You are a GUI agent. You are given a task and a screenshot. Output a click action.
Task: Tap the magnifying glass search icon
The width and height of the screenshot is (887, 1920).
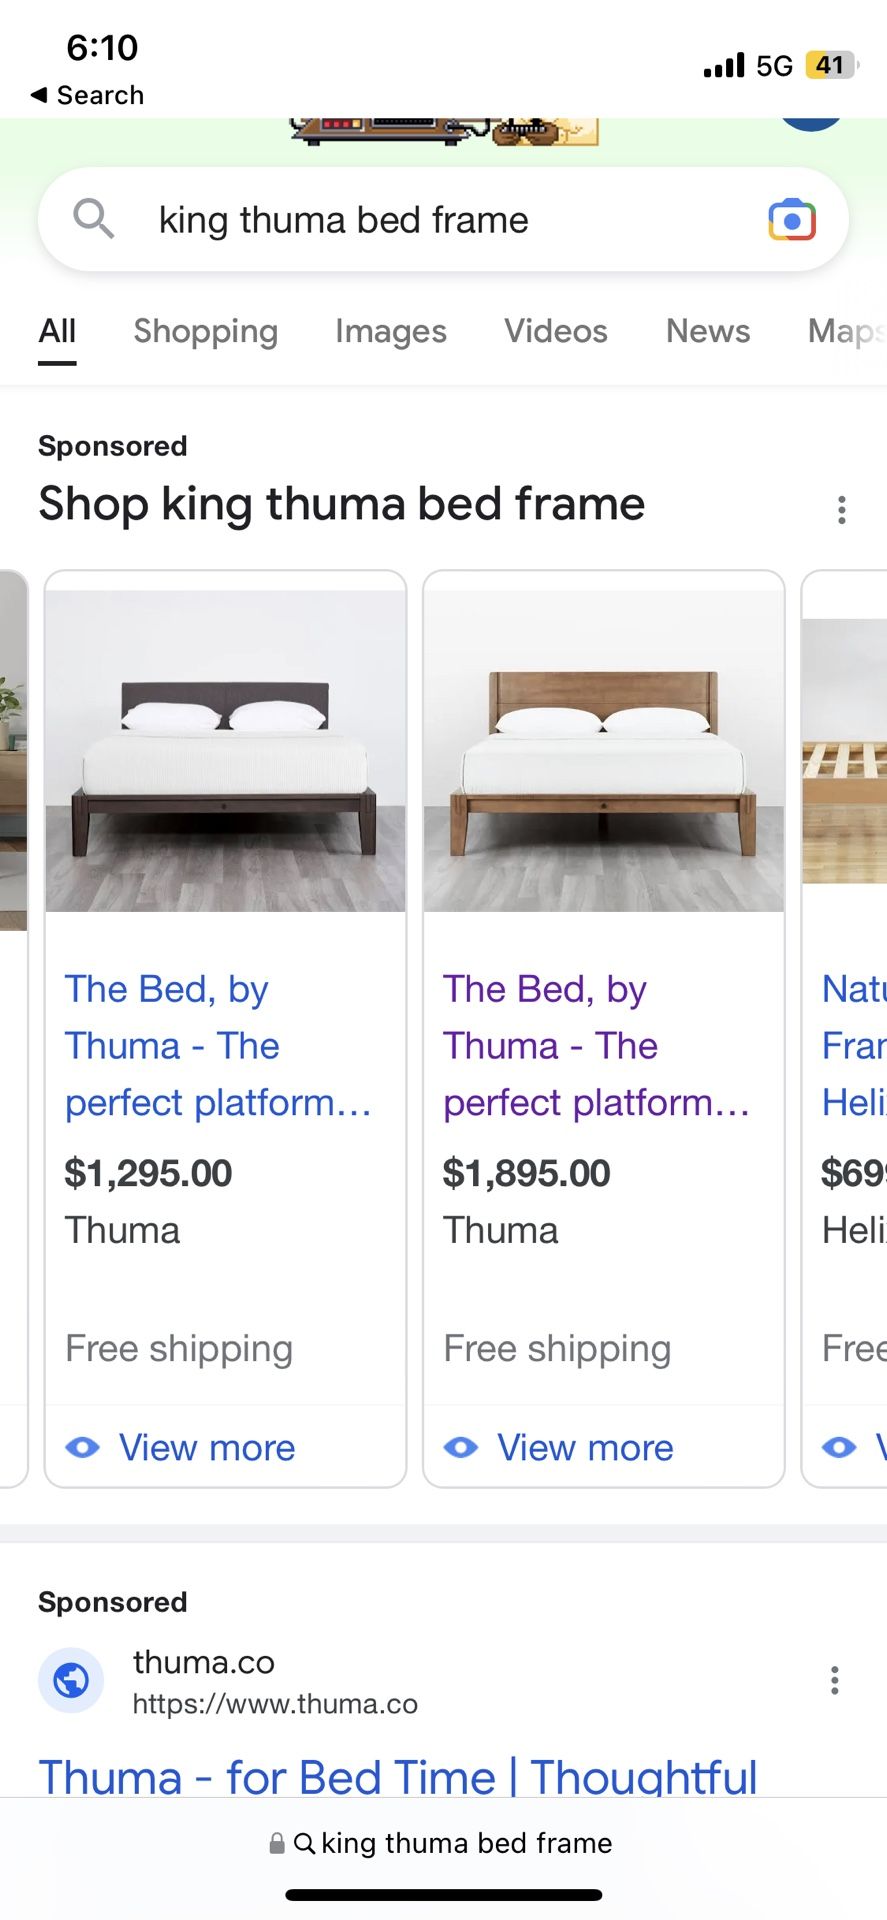click(x=94, y=218)
